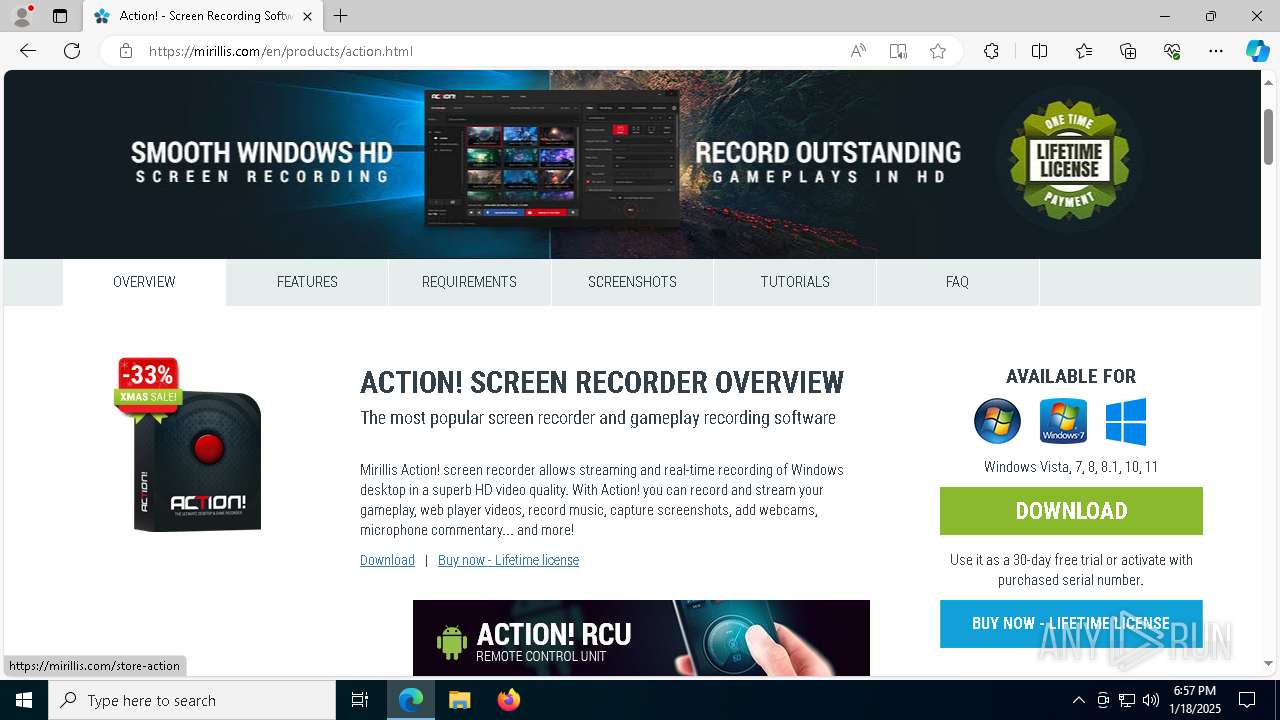Open the FAQ tab

pyautogui.click(x=957, y=282)
